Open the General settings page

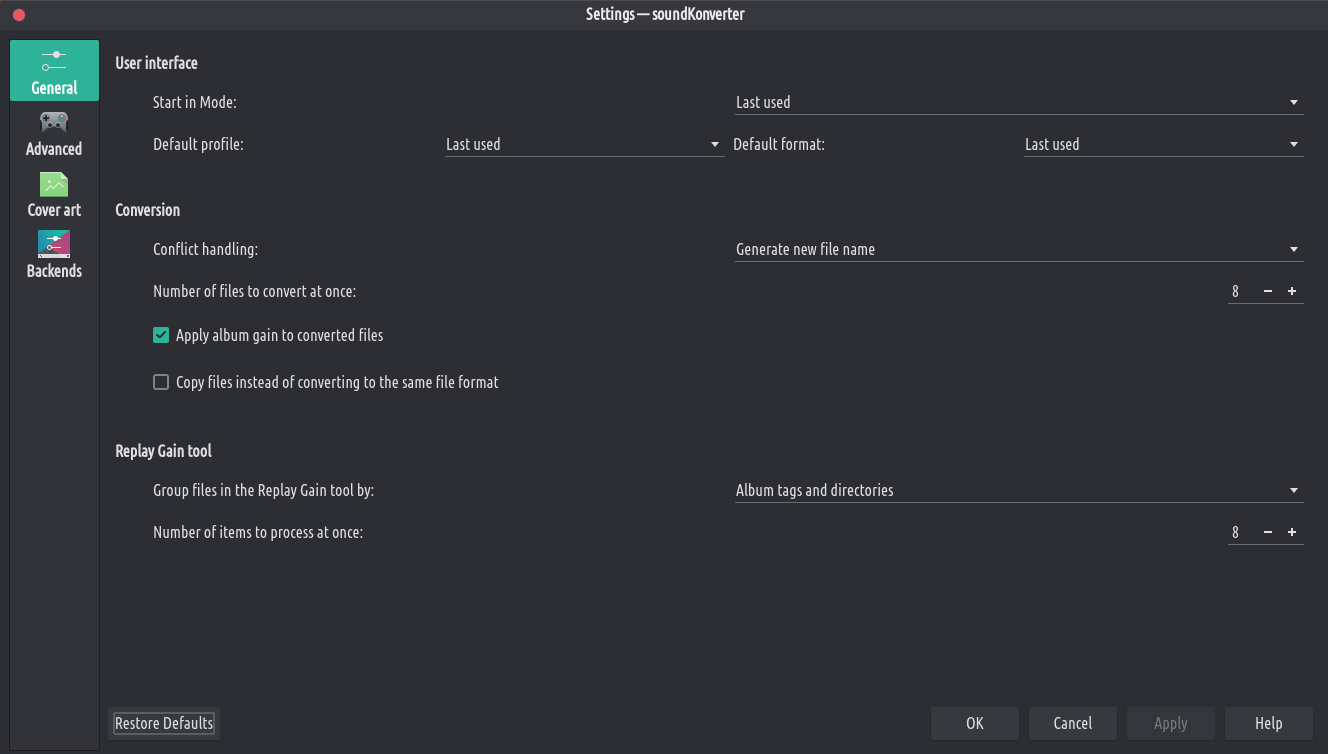[x=54, y=70]
